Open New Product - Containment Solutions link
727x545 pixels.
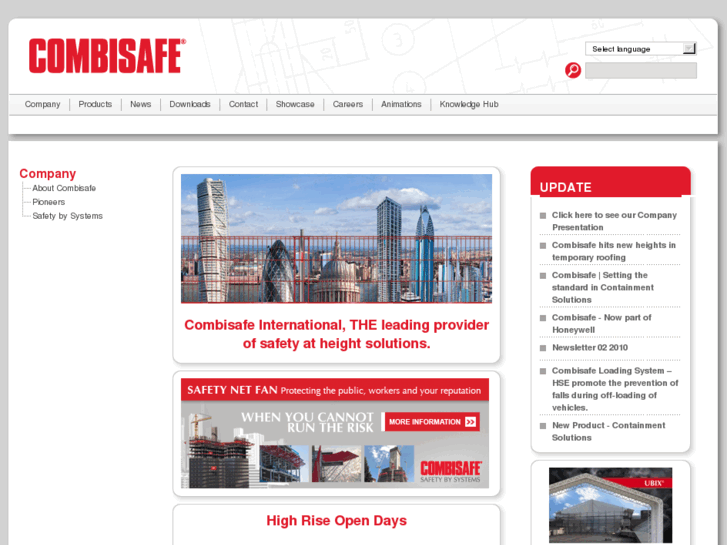point(608,431)
